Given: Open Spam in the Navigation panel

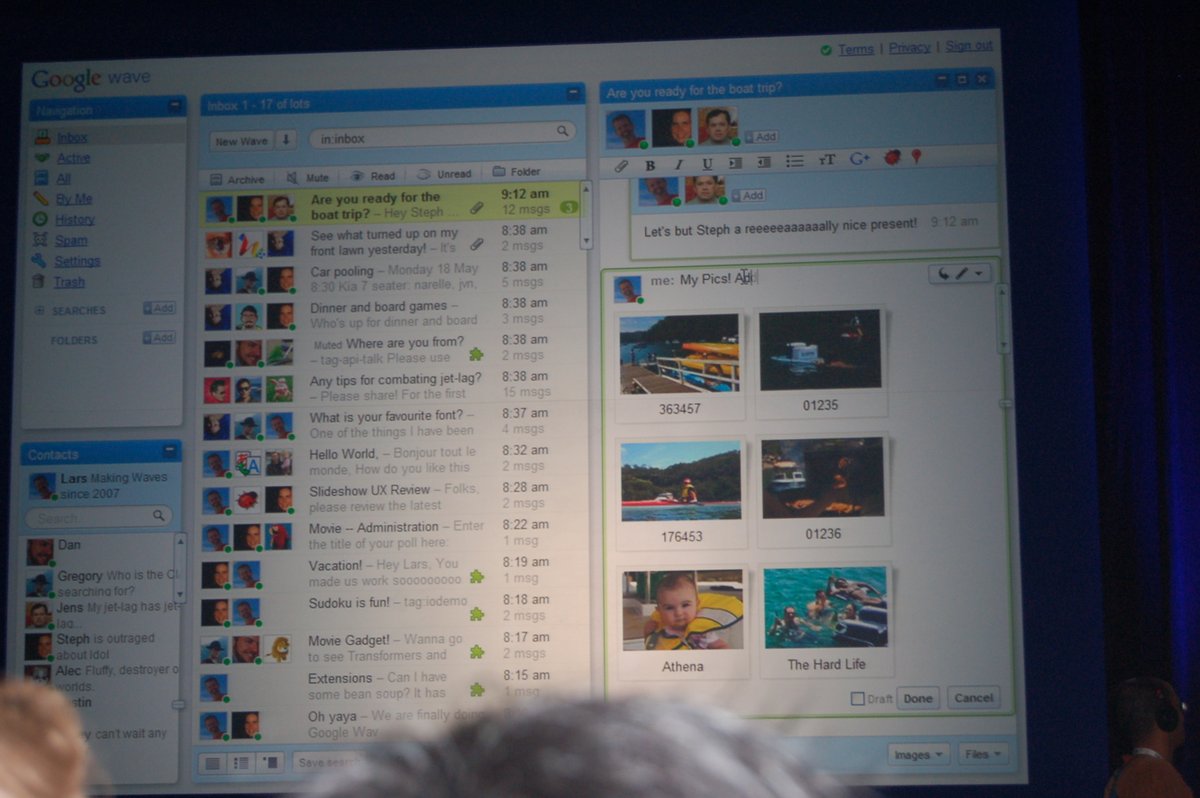Looking at the screenshot, I should pyautogui.click(x=71, y=240).
